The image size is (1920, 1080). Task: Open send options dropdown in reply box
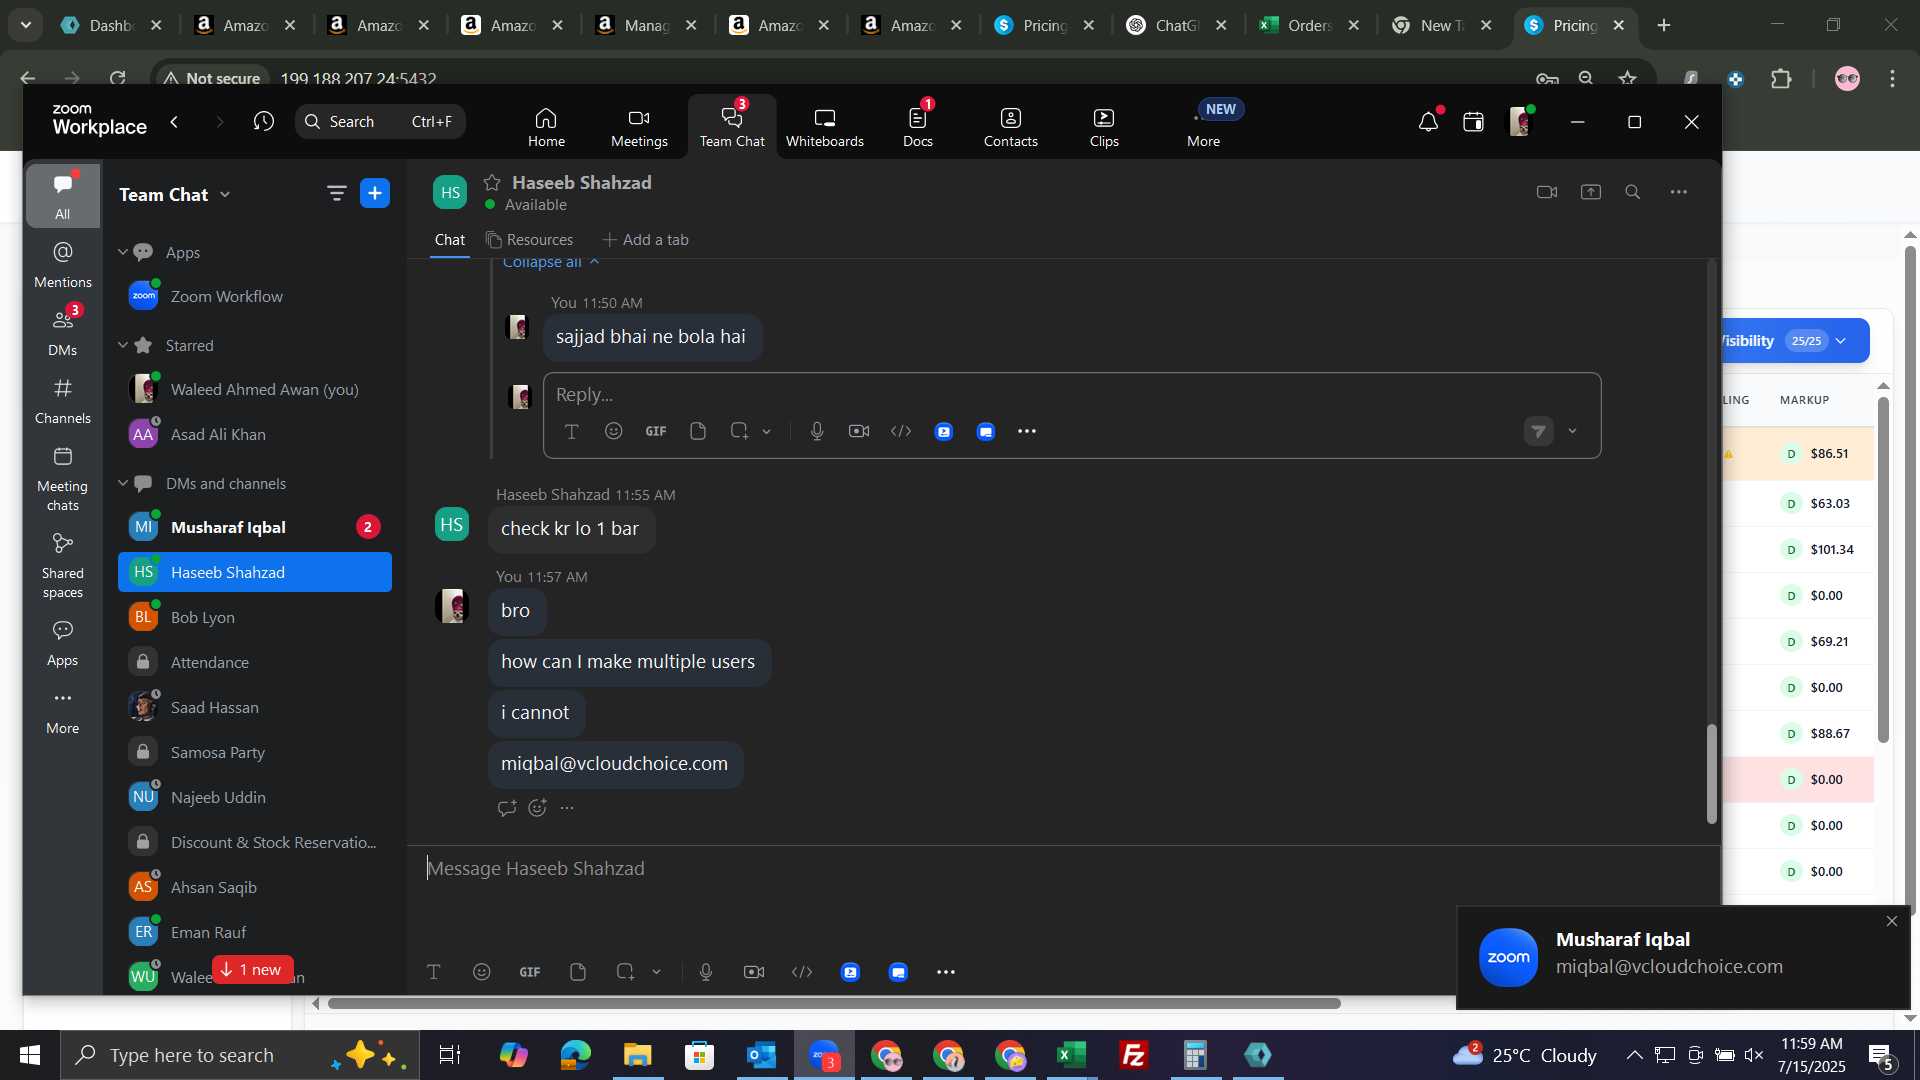[1573, 431]
